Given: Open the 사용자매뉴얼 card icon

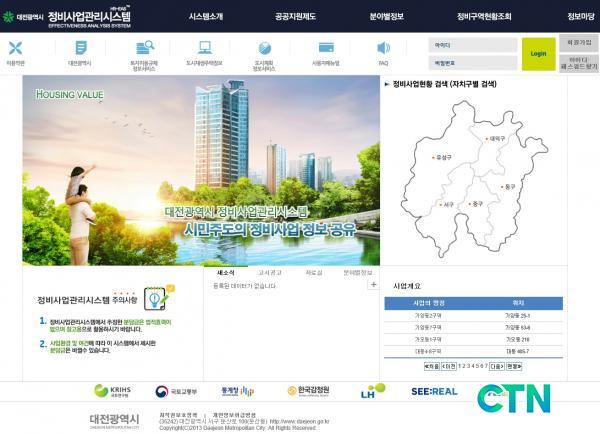Looking at the screenshot, I should click(x=326, y=47).
